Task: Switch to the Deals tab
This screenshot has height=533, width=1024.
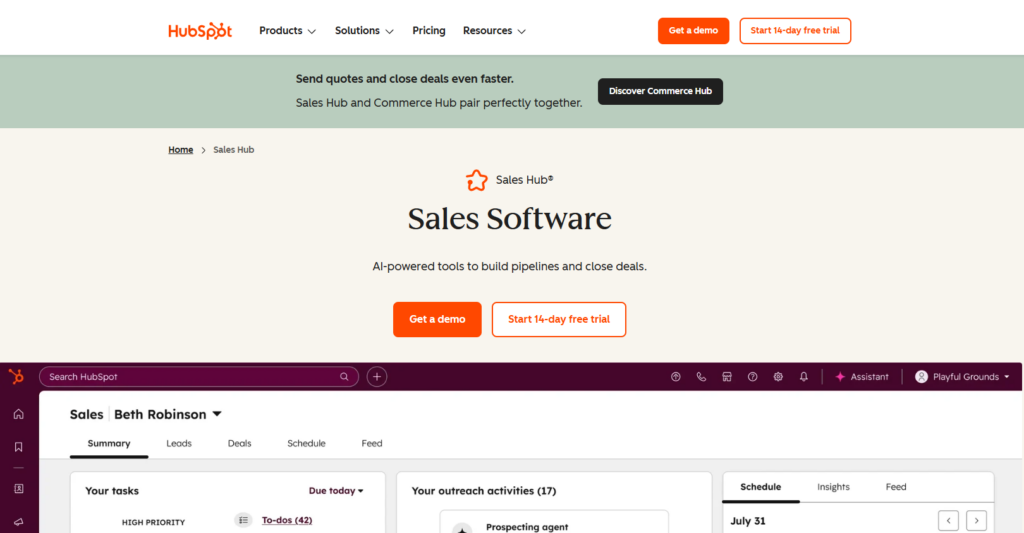Action: coord(239,444)
